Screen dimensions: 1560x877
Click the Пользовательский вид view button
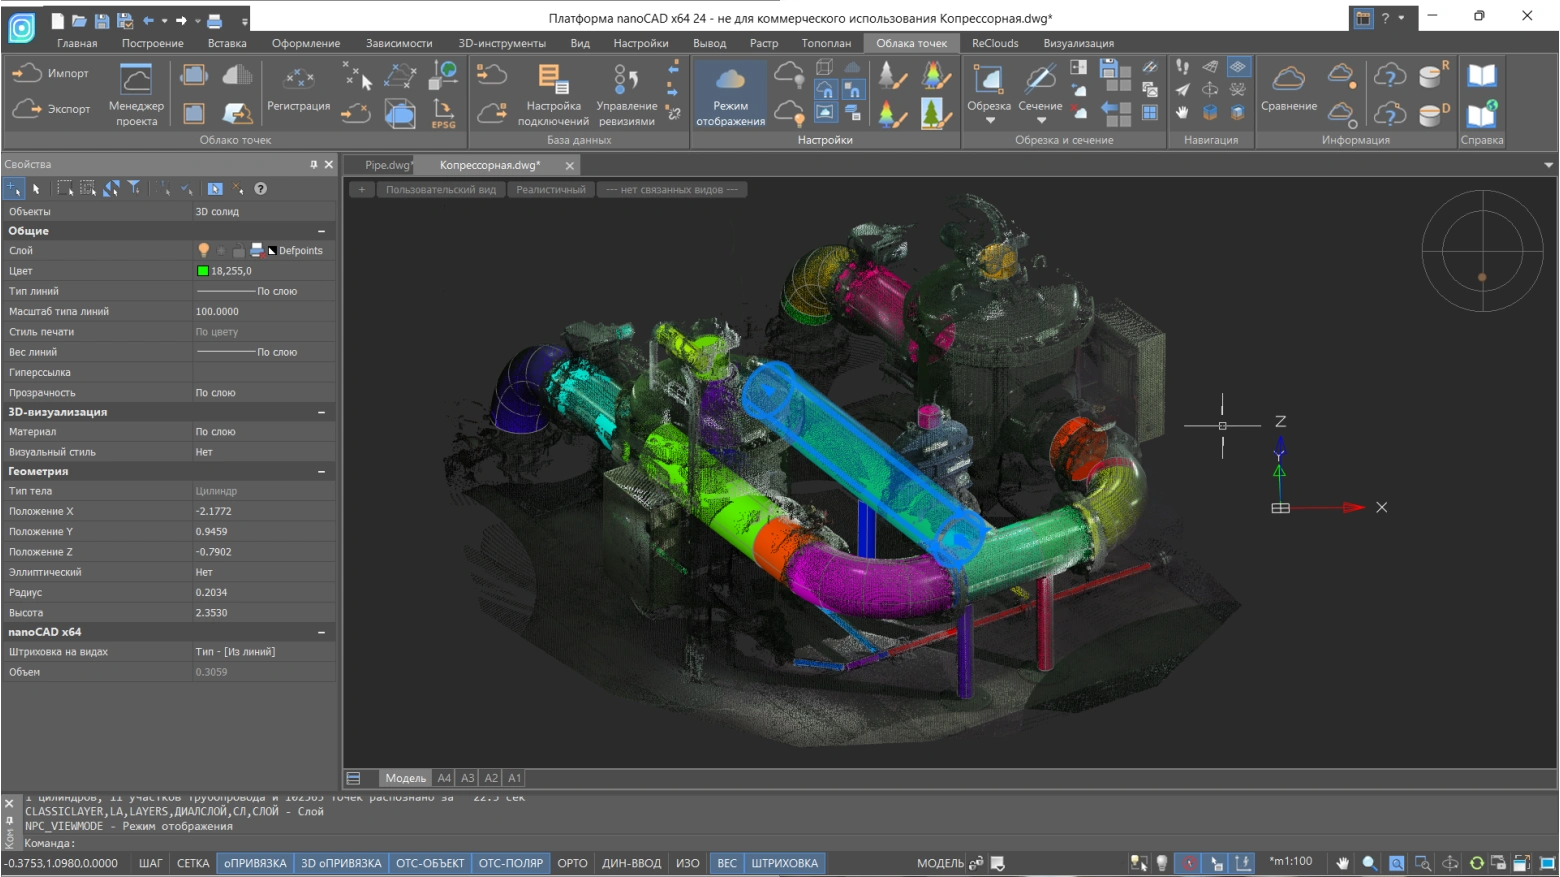click(440, 190)
